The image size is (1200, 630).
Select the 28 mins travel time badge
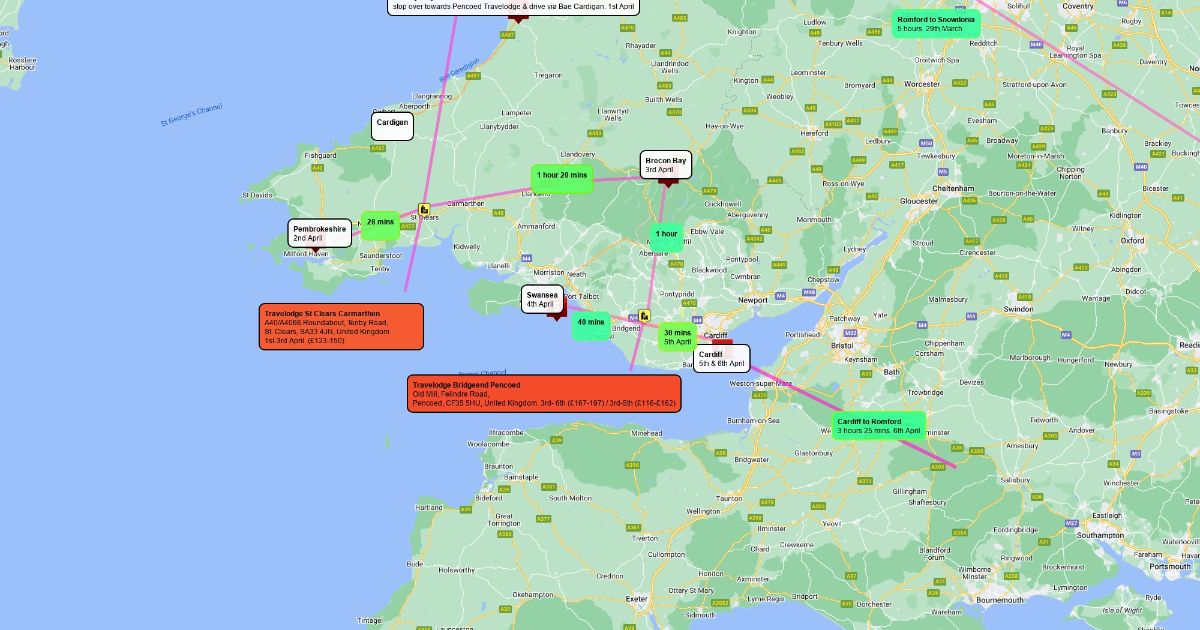pos(380,225)
